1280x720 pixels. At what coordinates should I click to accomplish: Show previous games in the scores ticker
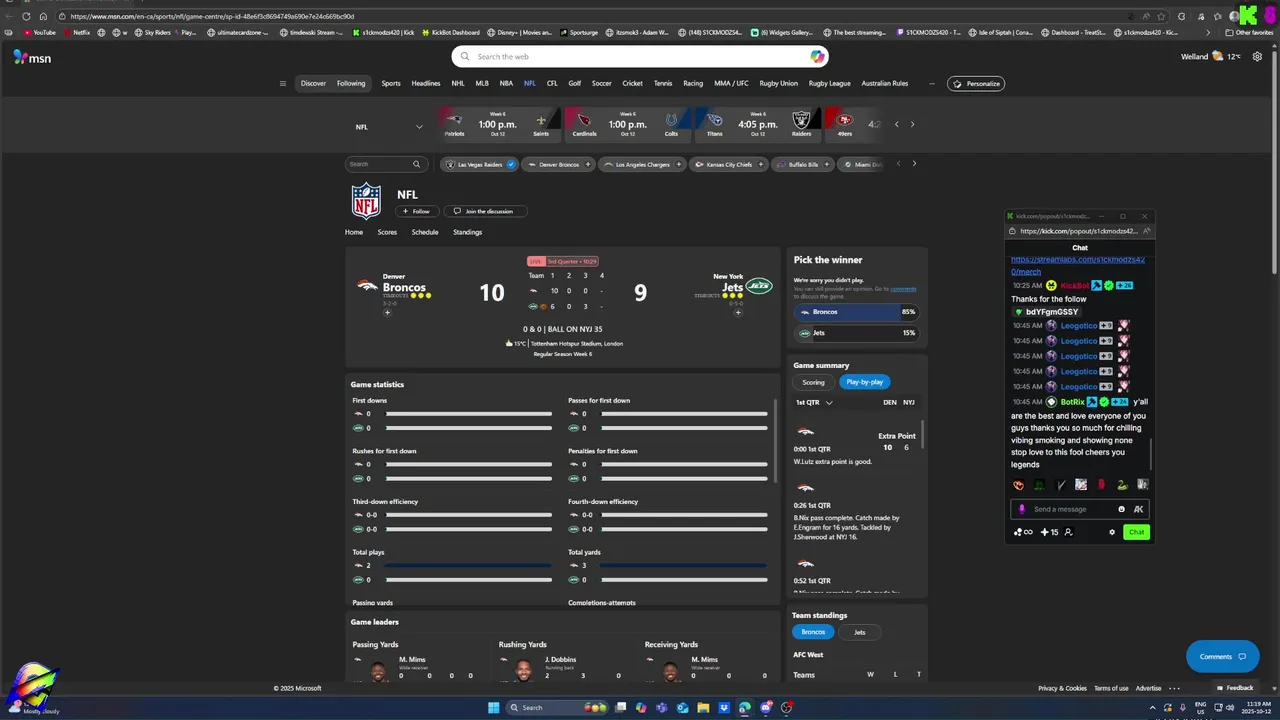896,124
